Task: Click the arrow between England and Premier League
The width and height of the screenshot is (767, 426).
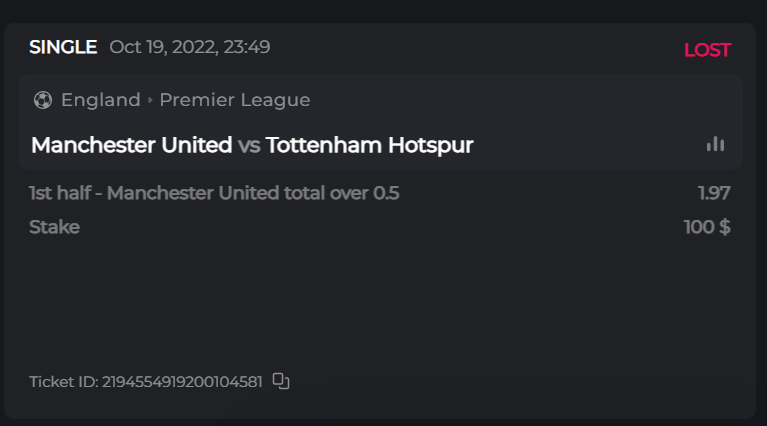Action: click(x=150, y=100)
